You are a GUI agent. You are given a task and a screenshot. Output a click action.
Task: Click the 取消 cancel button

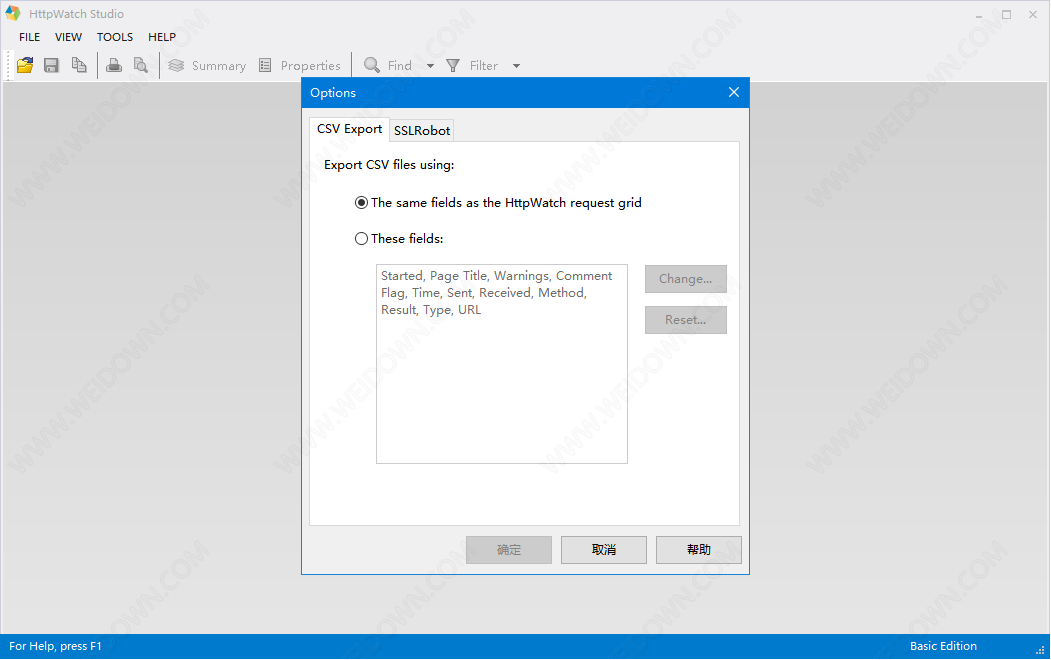click(604, 549)
